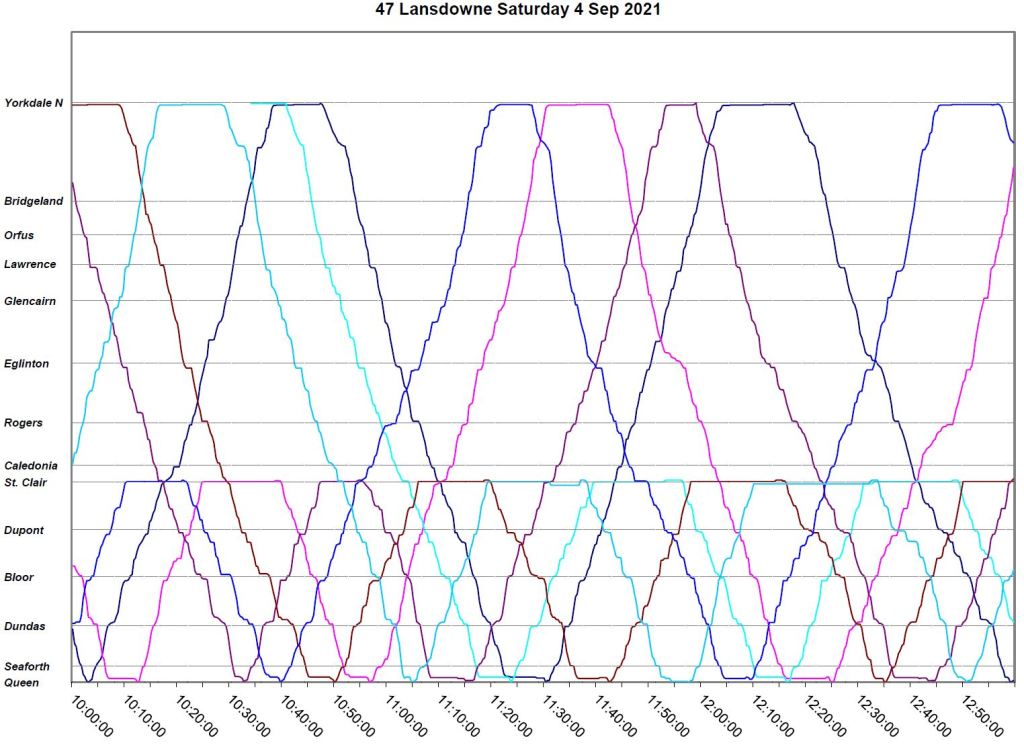Click the 11:00:00 time tick label
The height and width of the screenshot is (749, 1024).
405,711
